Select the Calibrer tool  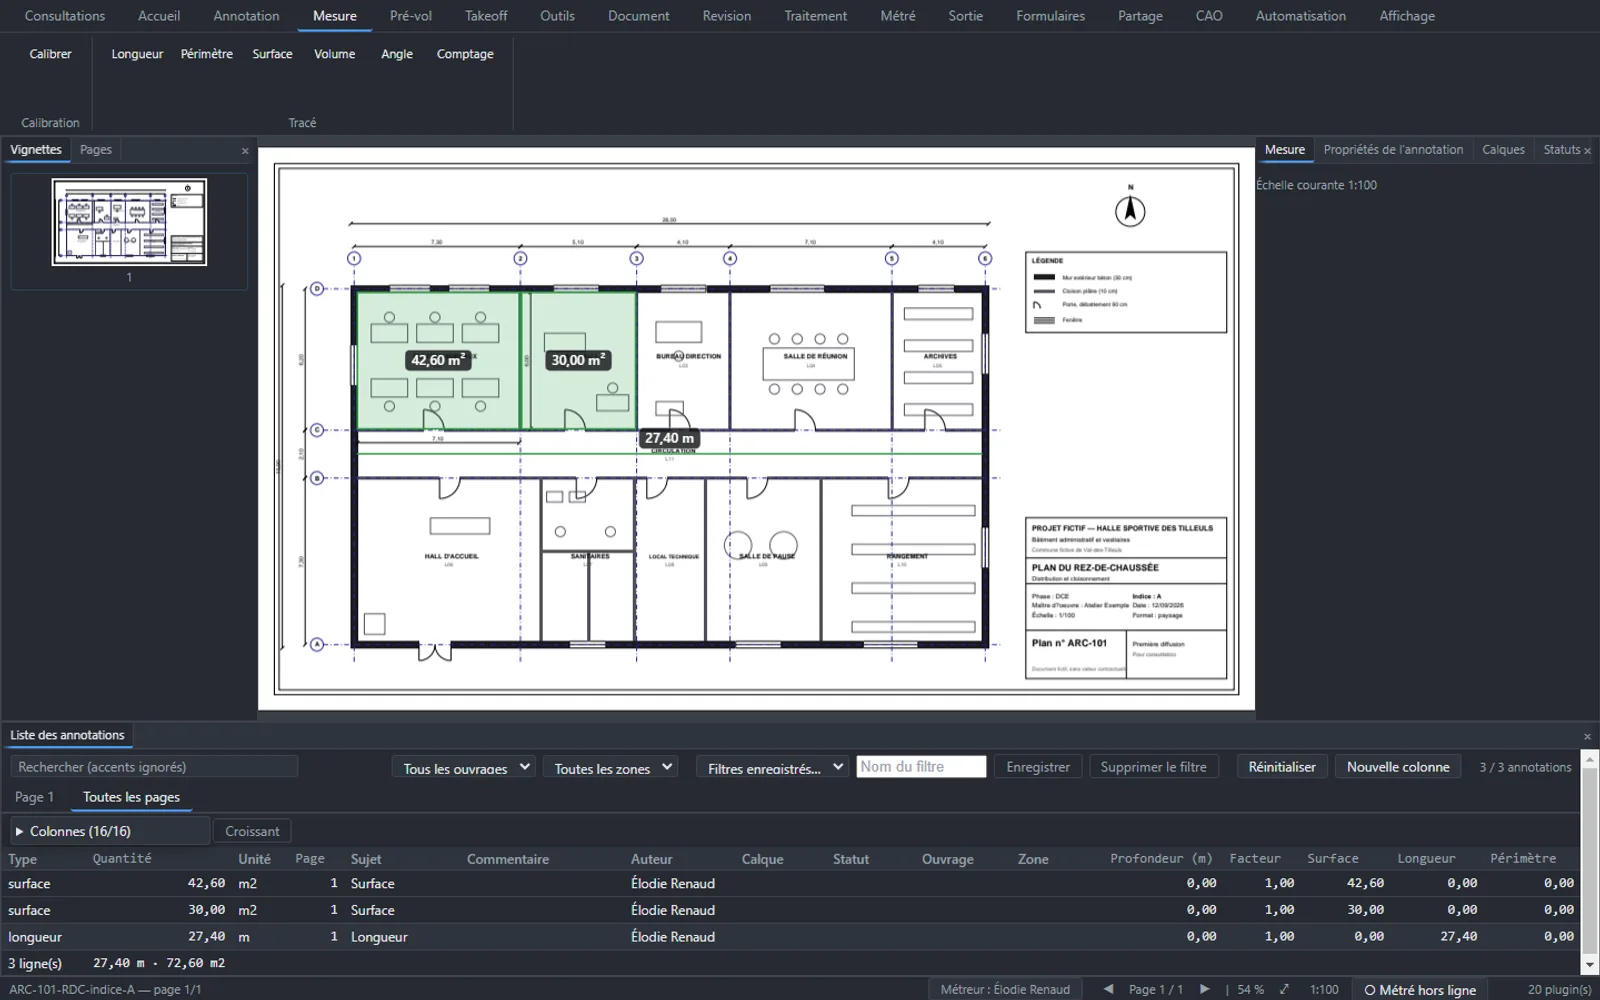coord(50,54)
